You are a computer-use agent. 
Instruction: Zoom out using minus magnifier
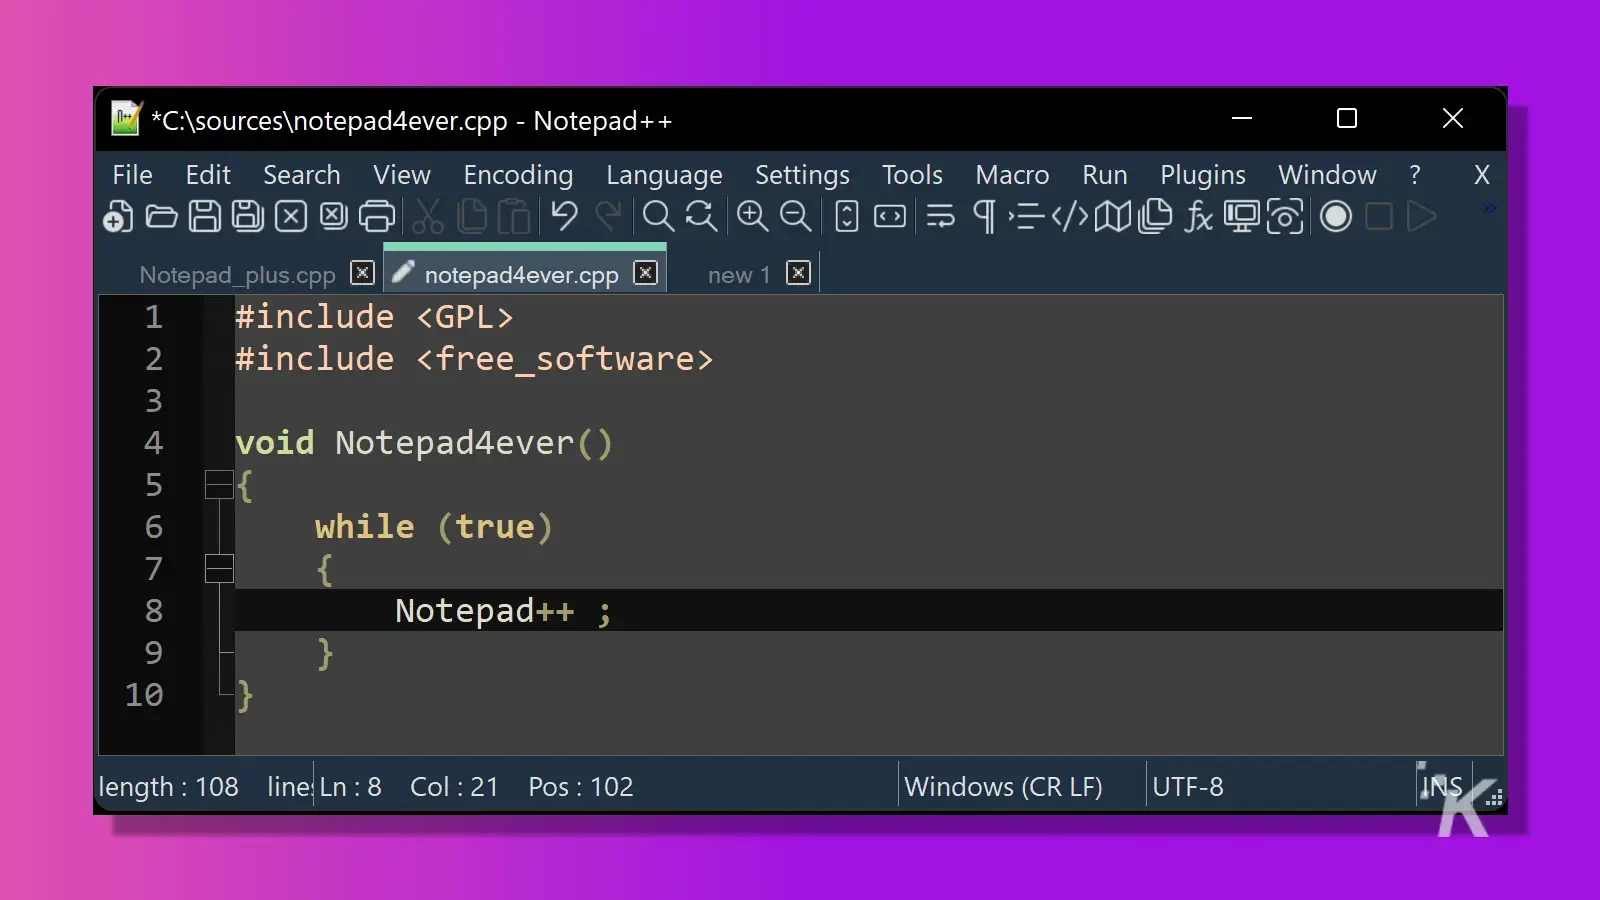tap(795, 216)
